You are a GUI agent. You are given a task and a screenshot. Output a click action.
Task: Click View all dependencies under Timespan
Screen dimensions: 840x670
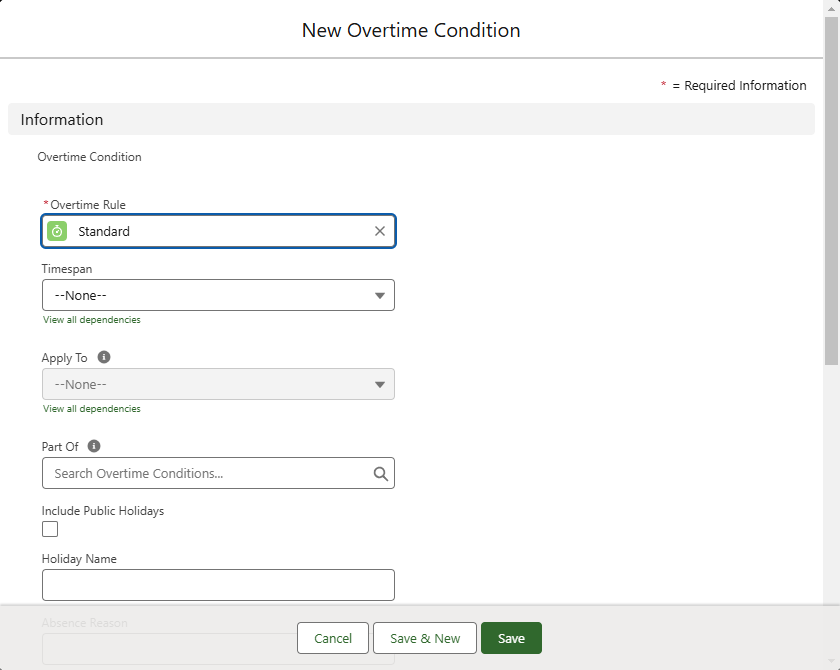[x=92, y=320]
